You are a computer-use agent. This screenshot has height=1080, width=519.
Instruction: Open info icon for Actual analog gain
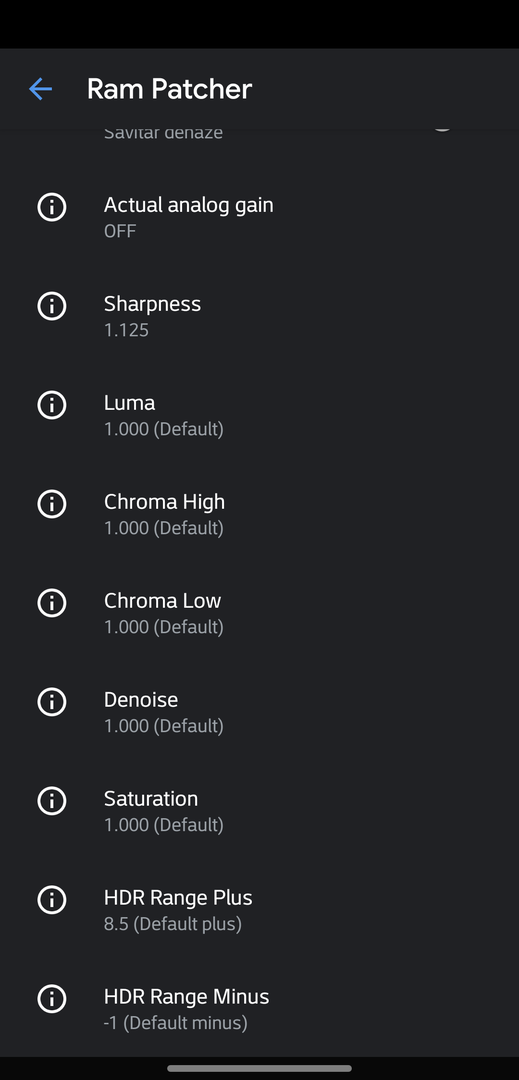point(52,207)
